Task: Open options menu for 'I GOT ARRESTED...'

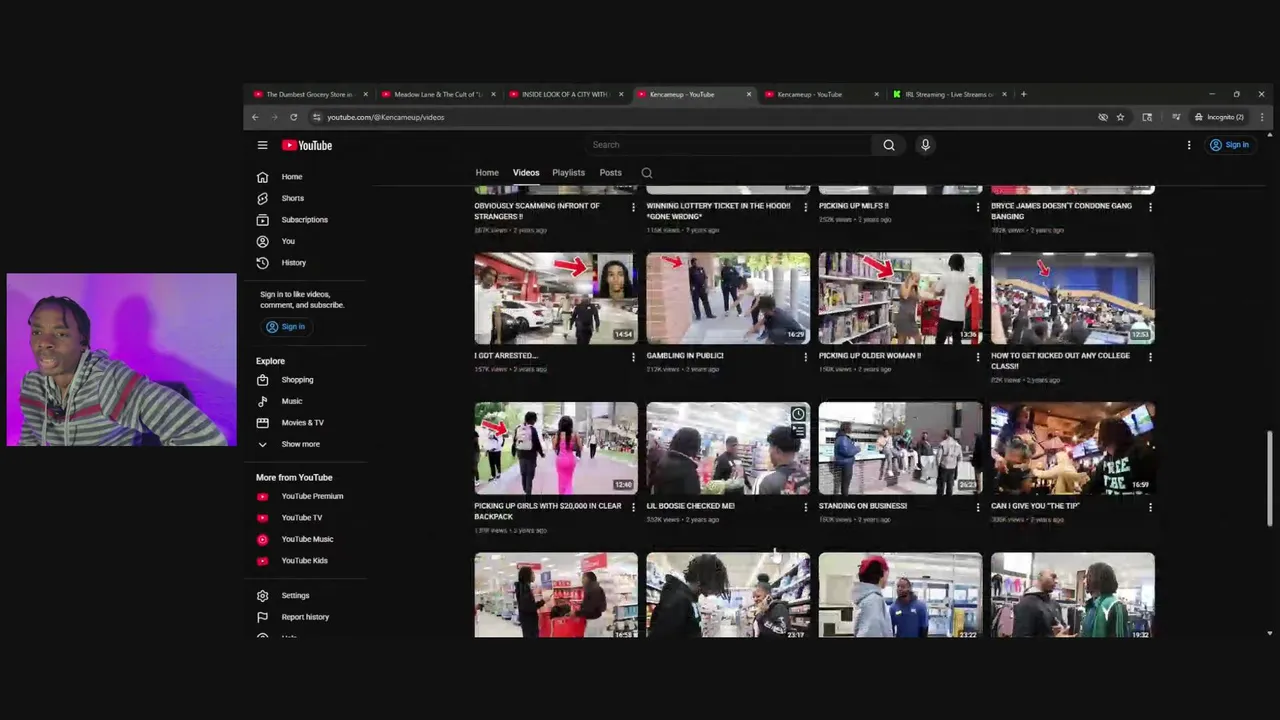Action: coord(633,357)
